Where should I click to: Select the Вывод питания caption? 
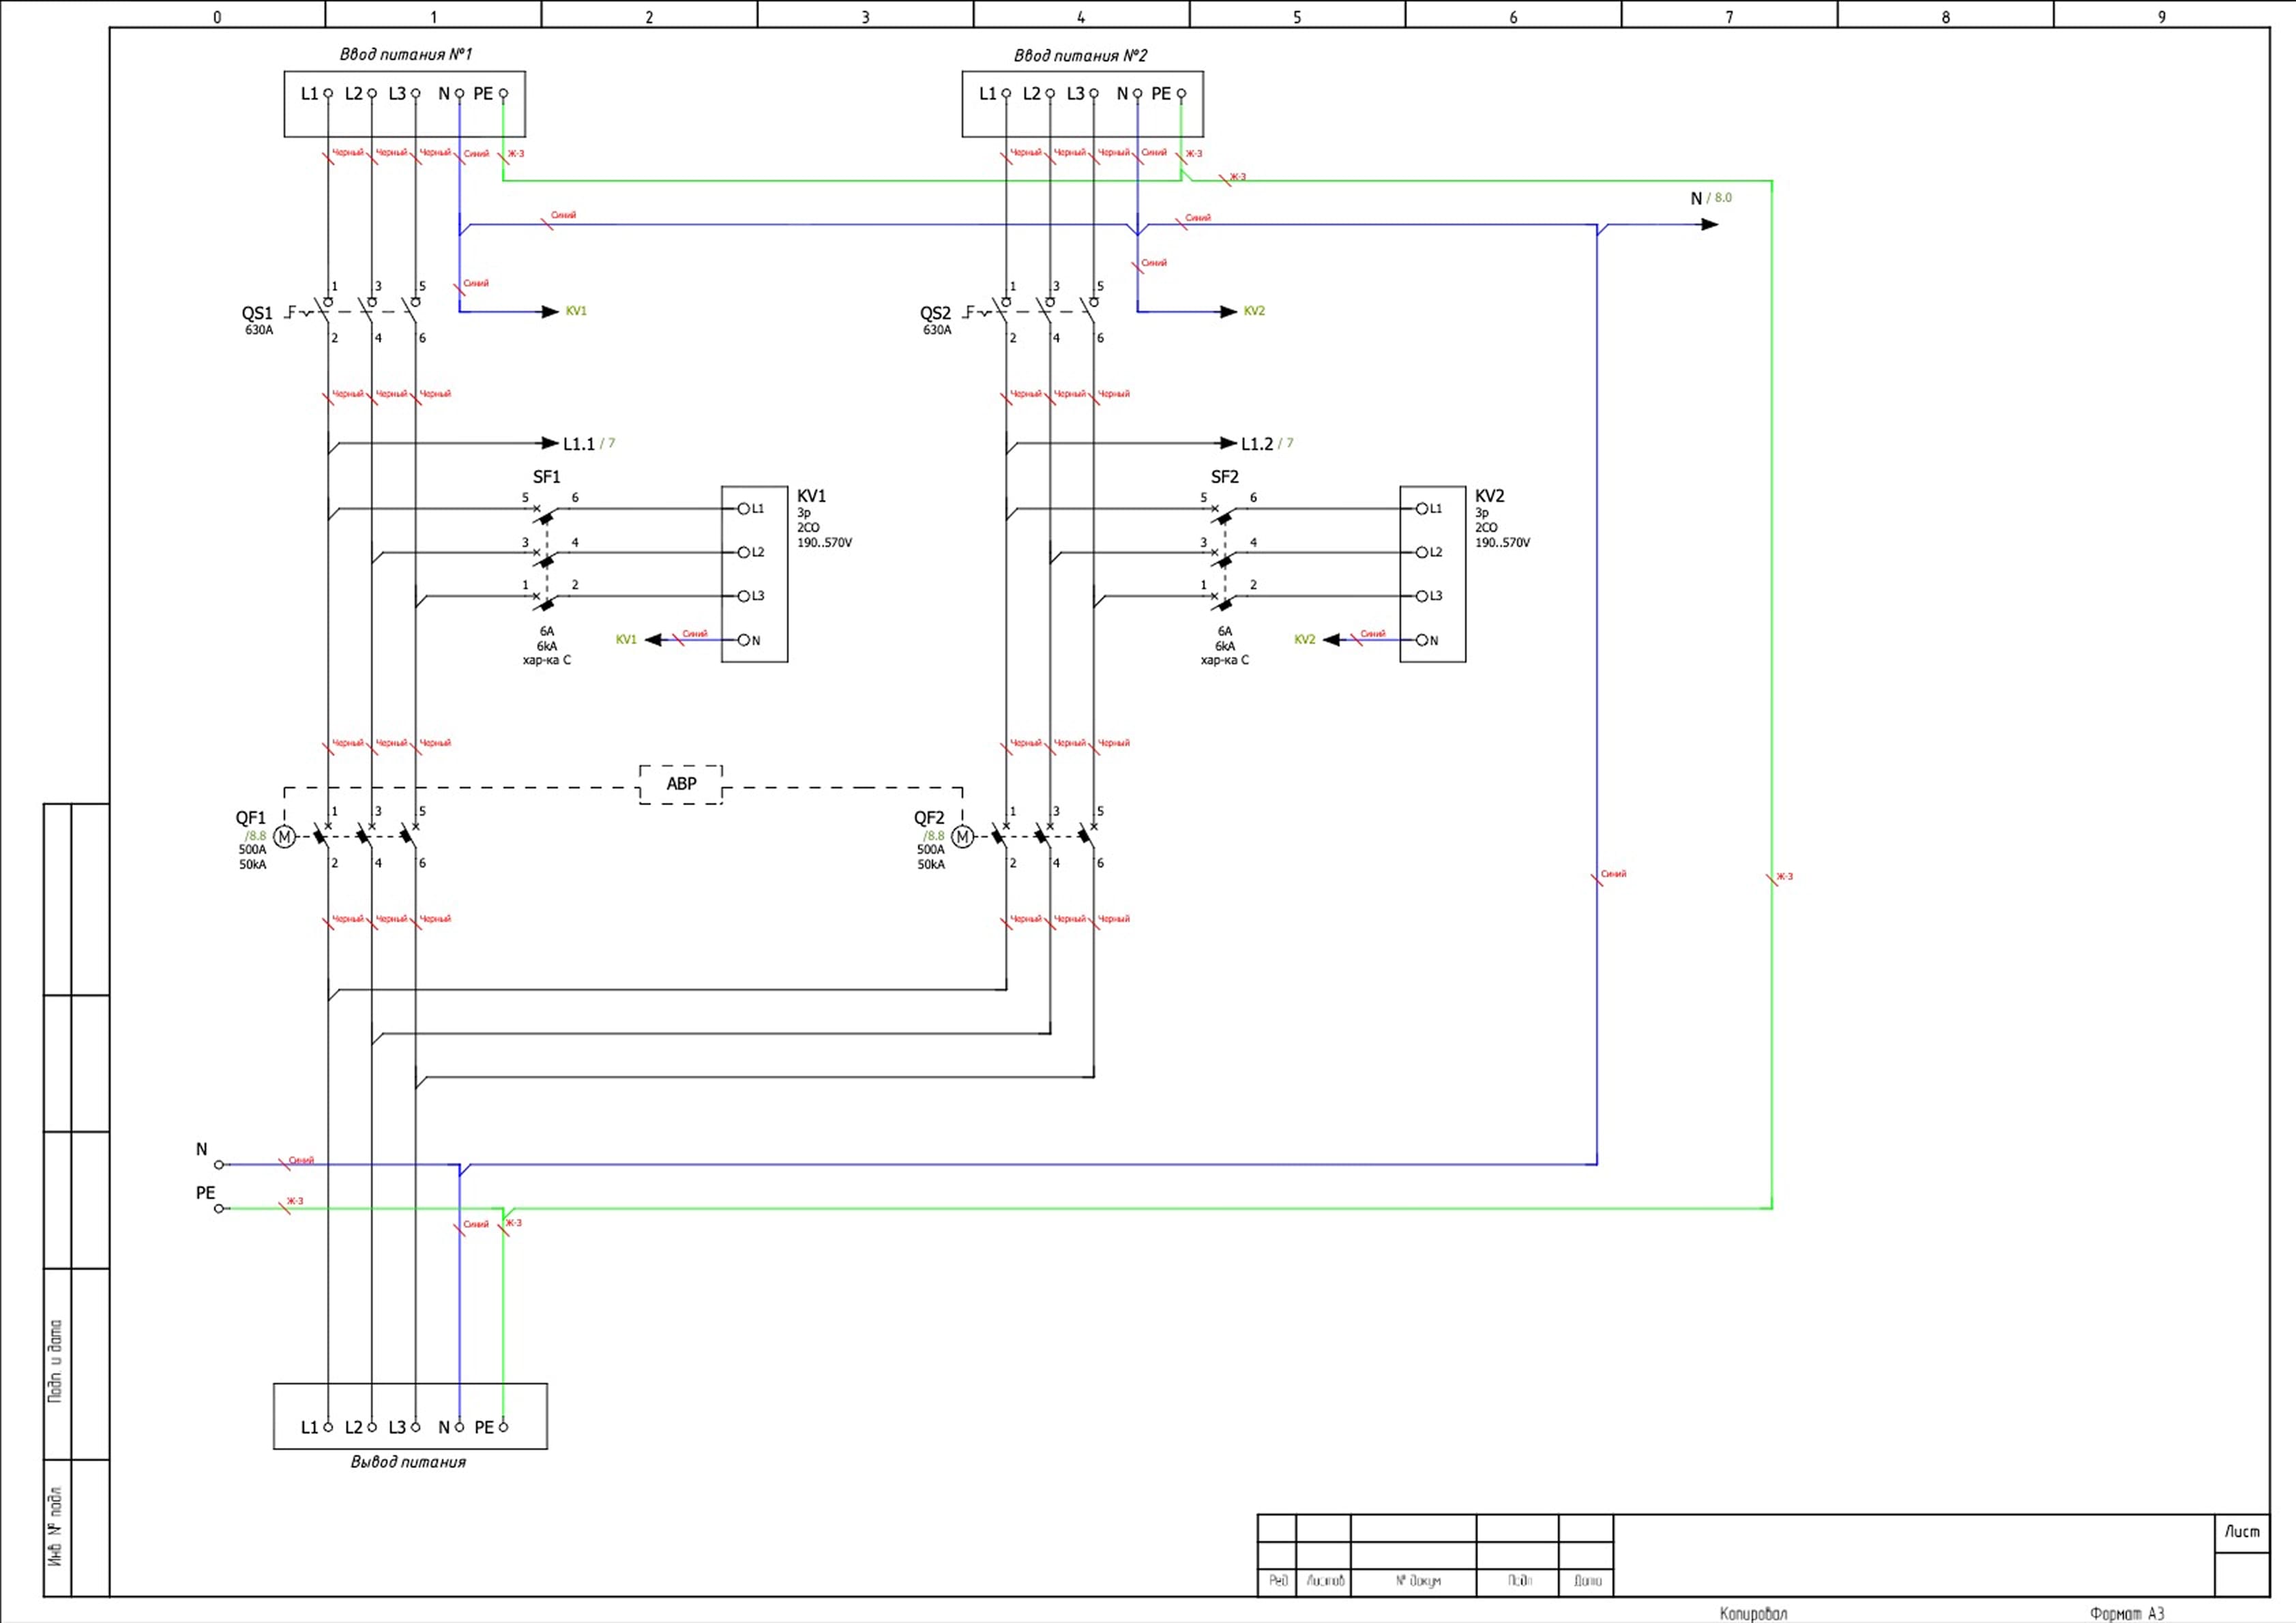tap(408, 1462)
